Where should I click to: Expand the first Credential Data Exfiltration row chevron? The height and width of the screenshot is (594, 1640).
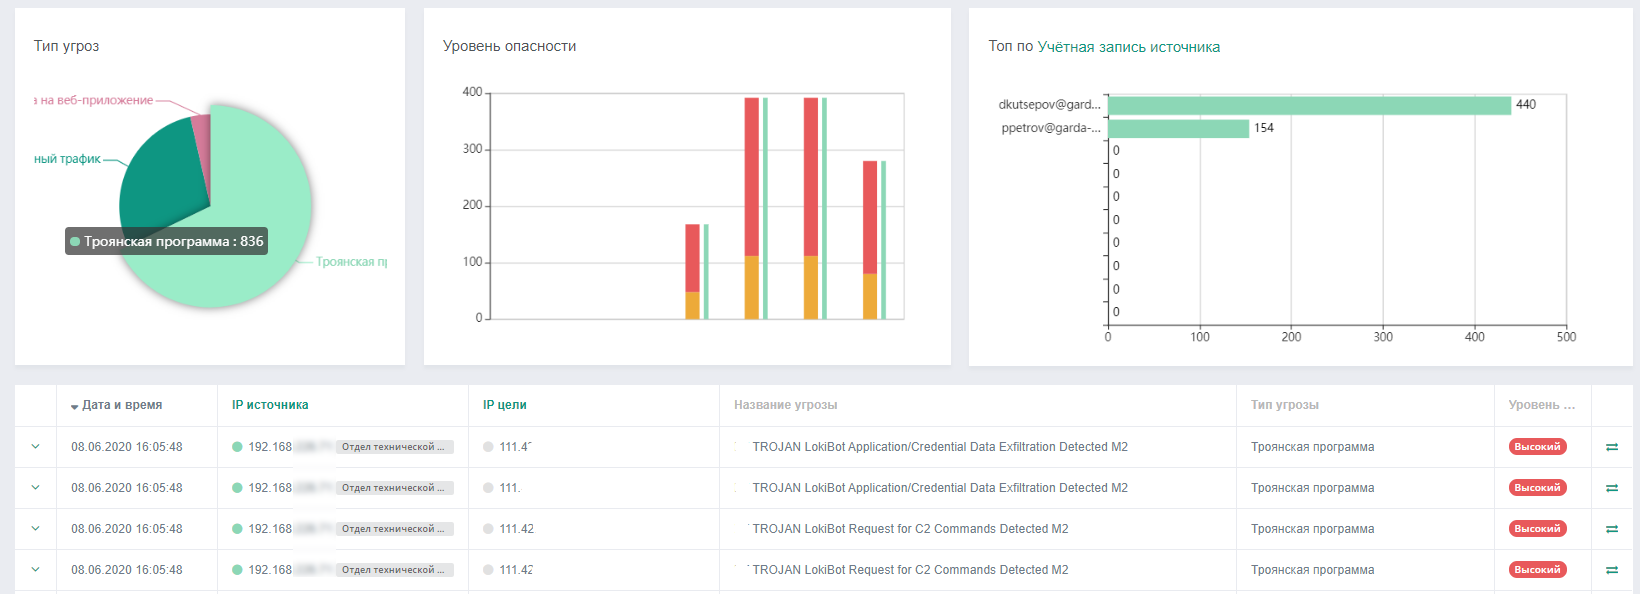pos(35,447)
